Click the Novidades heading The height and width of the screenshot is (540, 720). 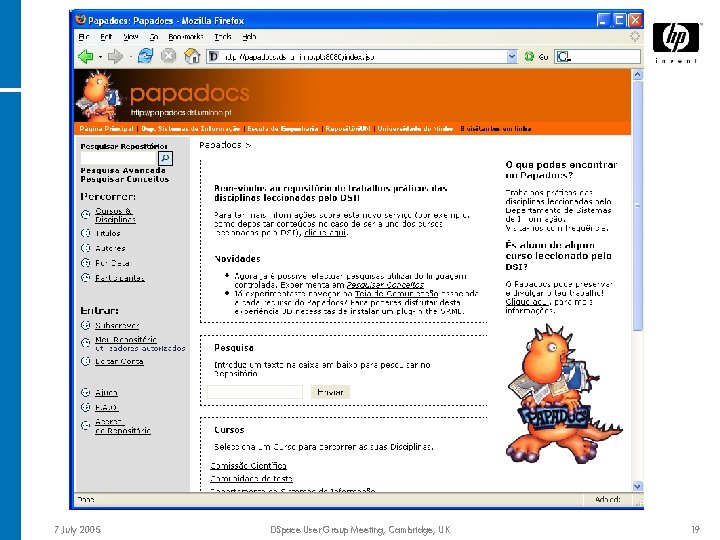(237, 259)
